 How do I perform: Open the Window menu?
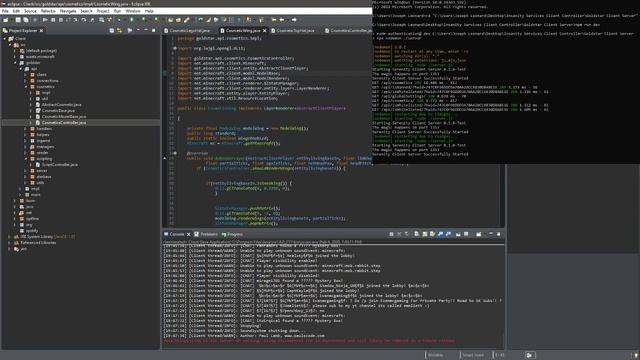pyautogui.click(x=133, y=11)
